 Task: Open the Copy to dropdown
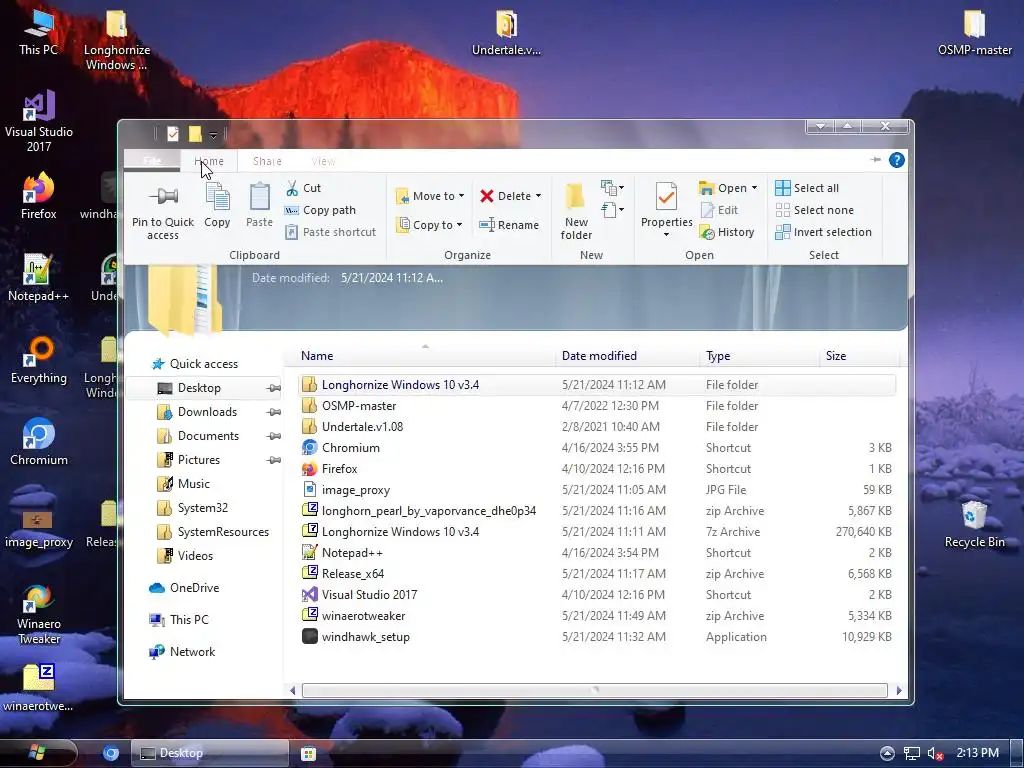(x=429, y=225)
